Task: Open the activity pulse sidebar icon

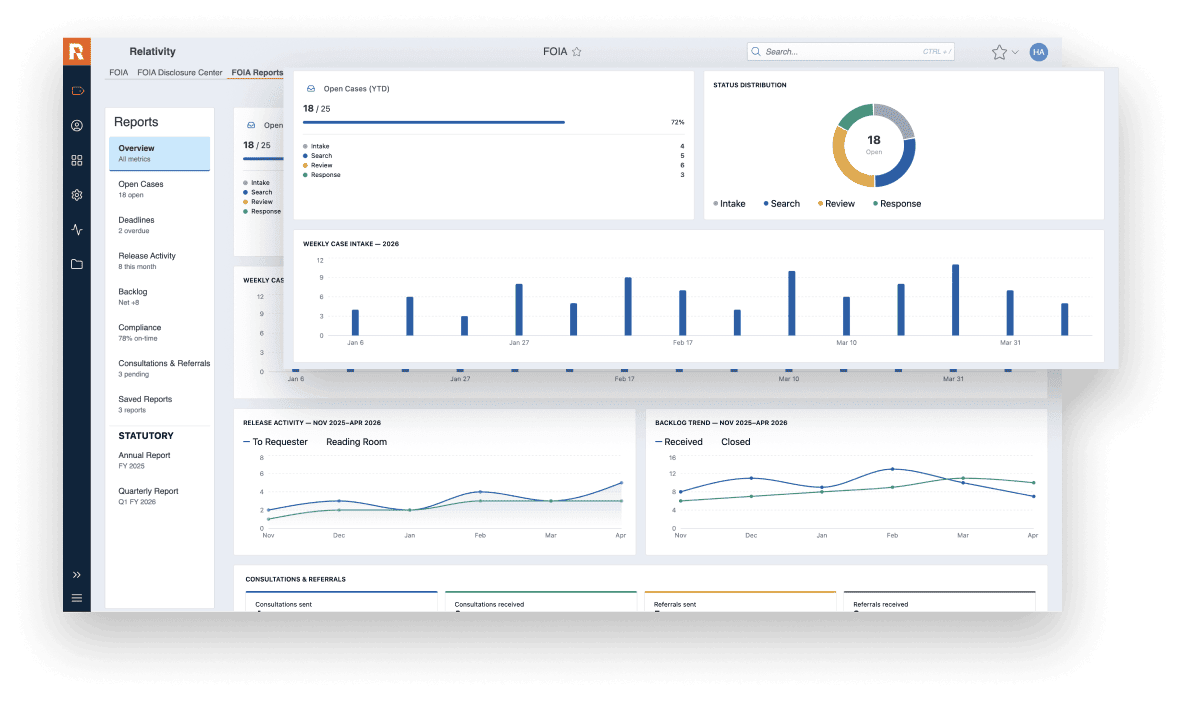Action: click(x=77, y=230)
